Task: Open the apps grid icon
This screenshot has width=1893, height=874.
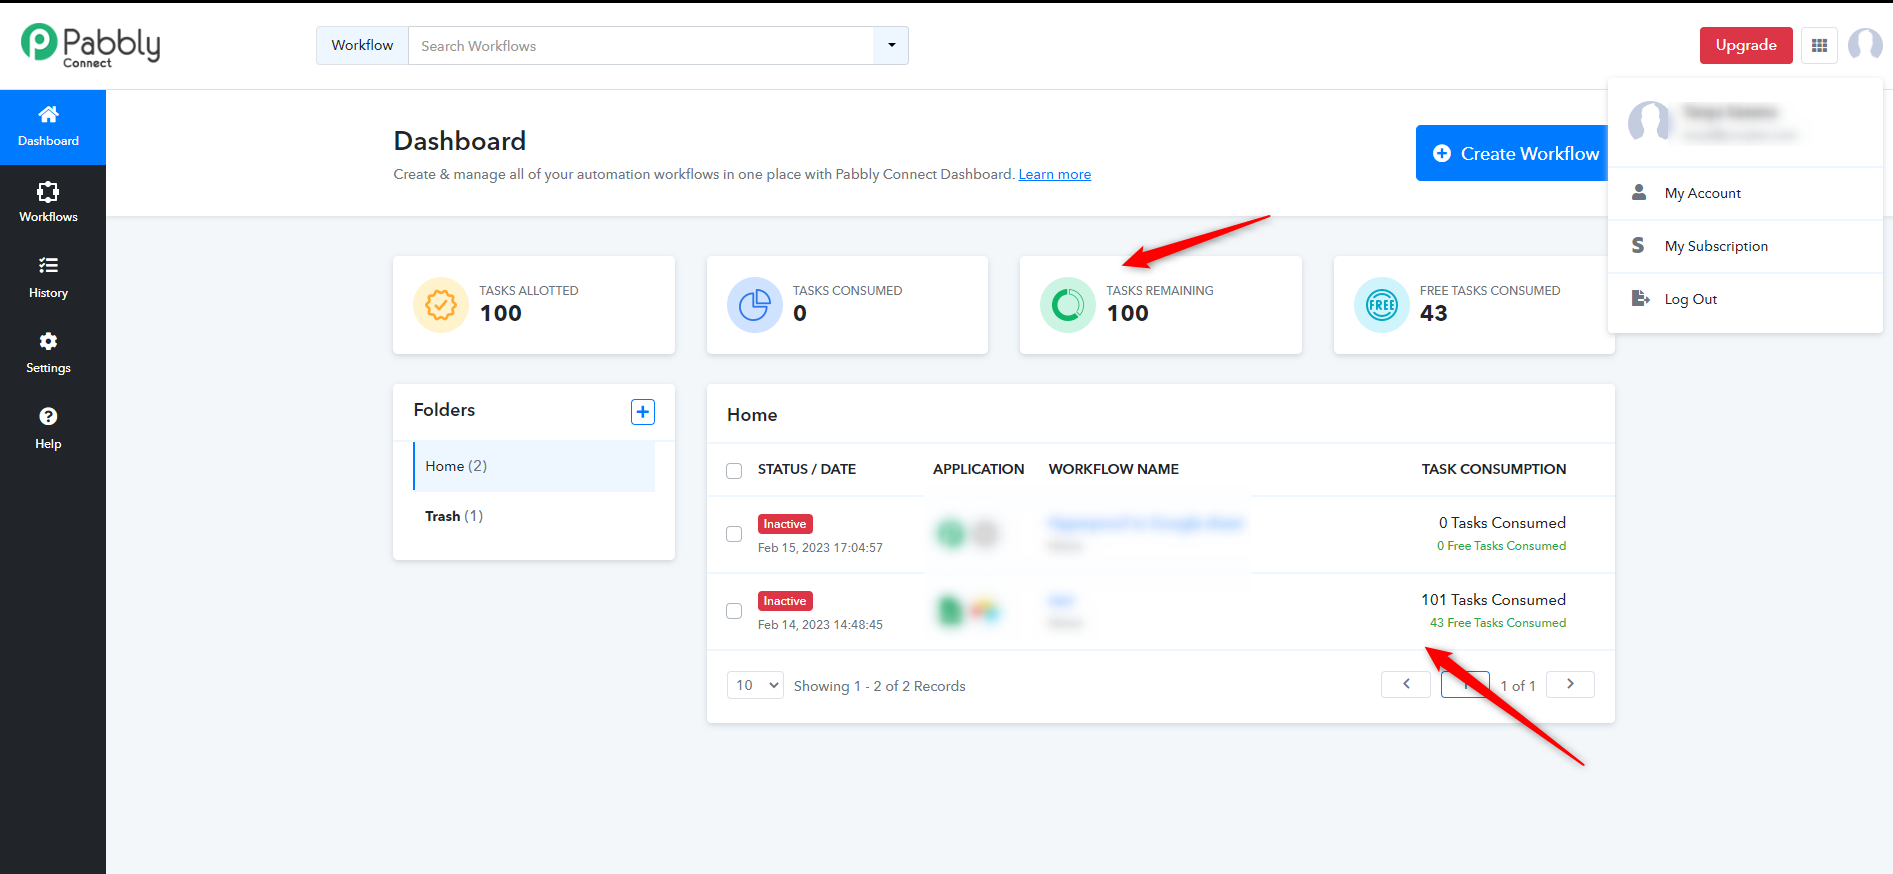Action: point(1819,45)
